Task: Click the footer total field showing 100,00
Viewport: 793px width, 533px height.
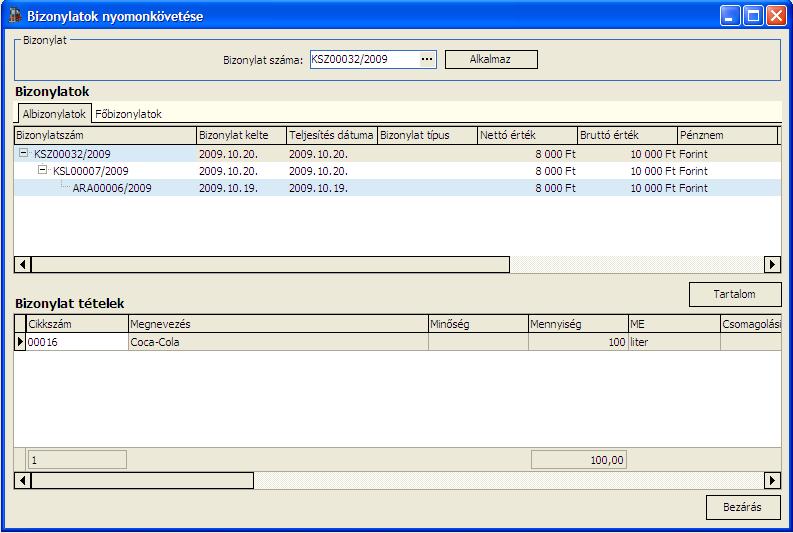Action: pyautogui.click(x=579, y=460)
